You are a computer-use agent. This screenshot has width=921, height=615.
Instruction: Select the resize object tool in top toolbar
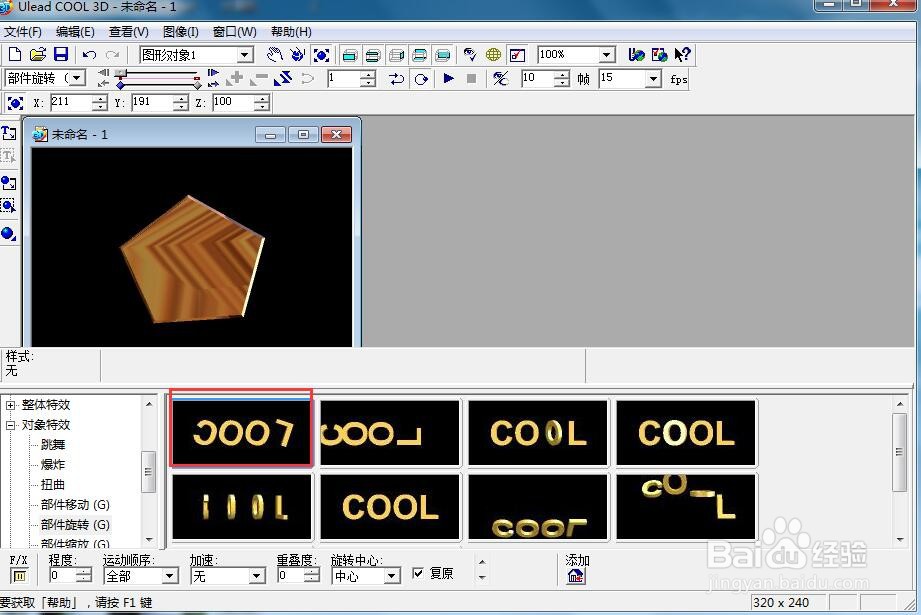pos(321,55)
